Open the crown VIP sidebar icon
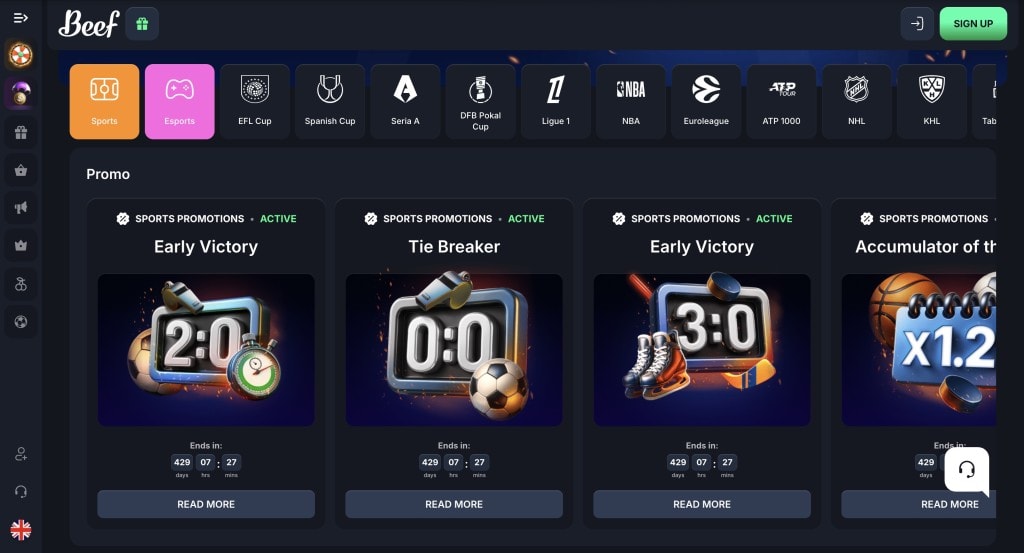The height and width of the screenshot is (553, 1024). [x=21, y=245]
